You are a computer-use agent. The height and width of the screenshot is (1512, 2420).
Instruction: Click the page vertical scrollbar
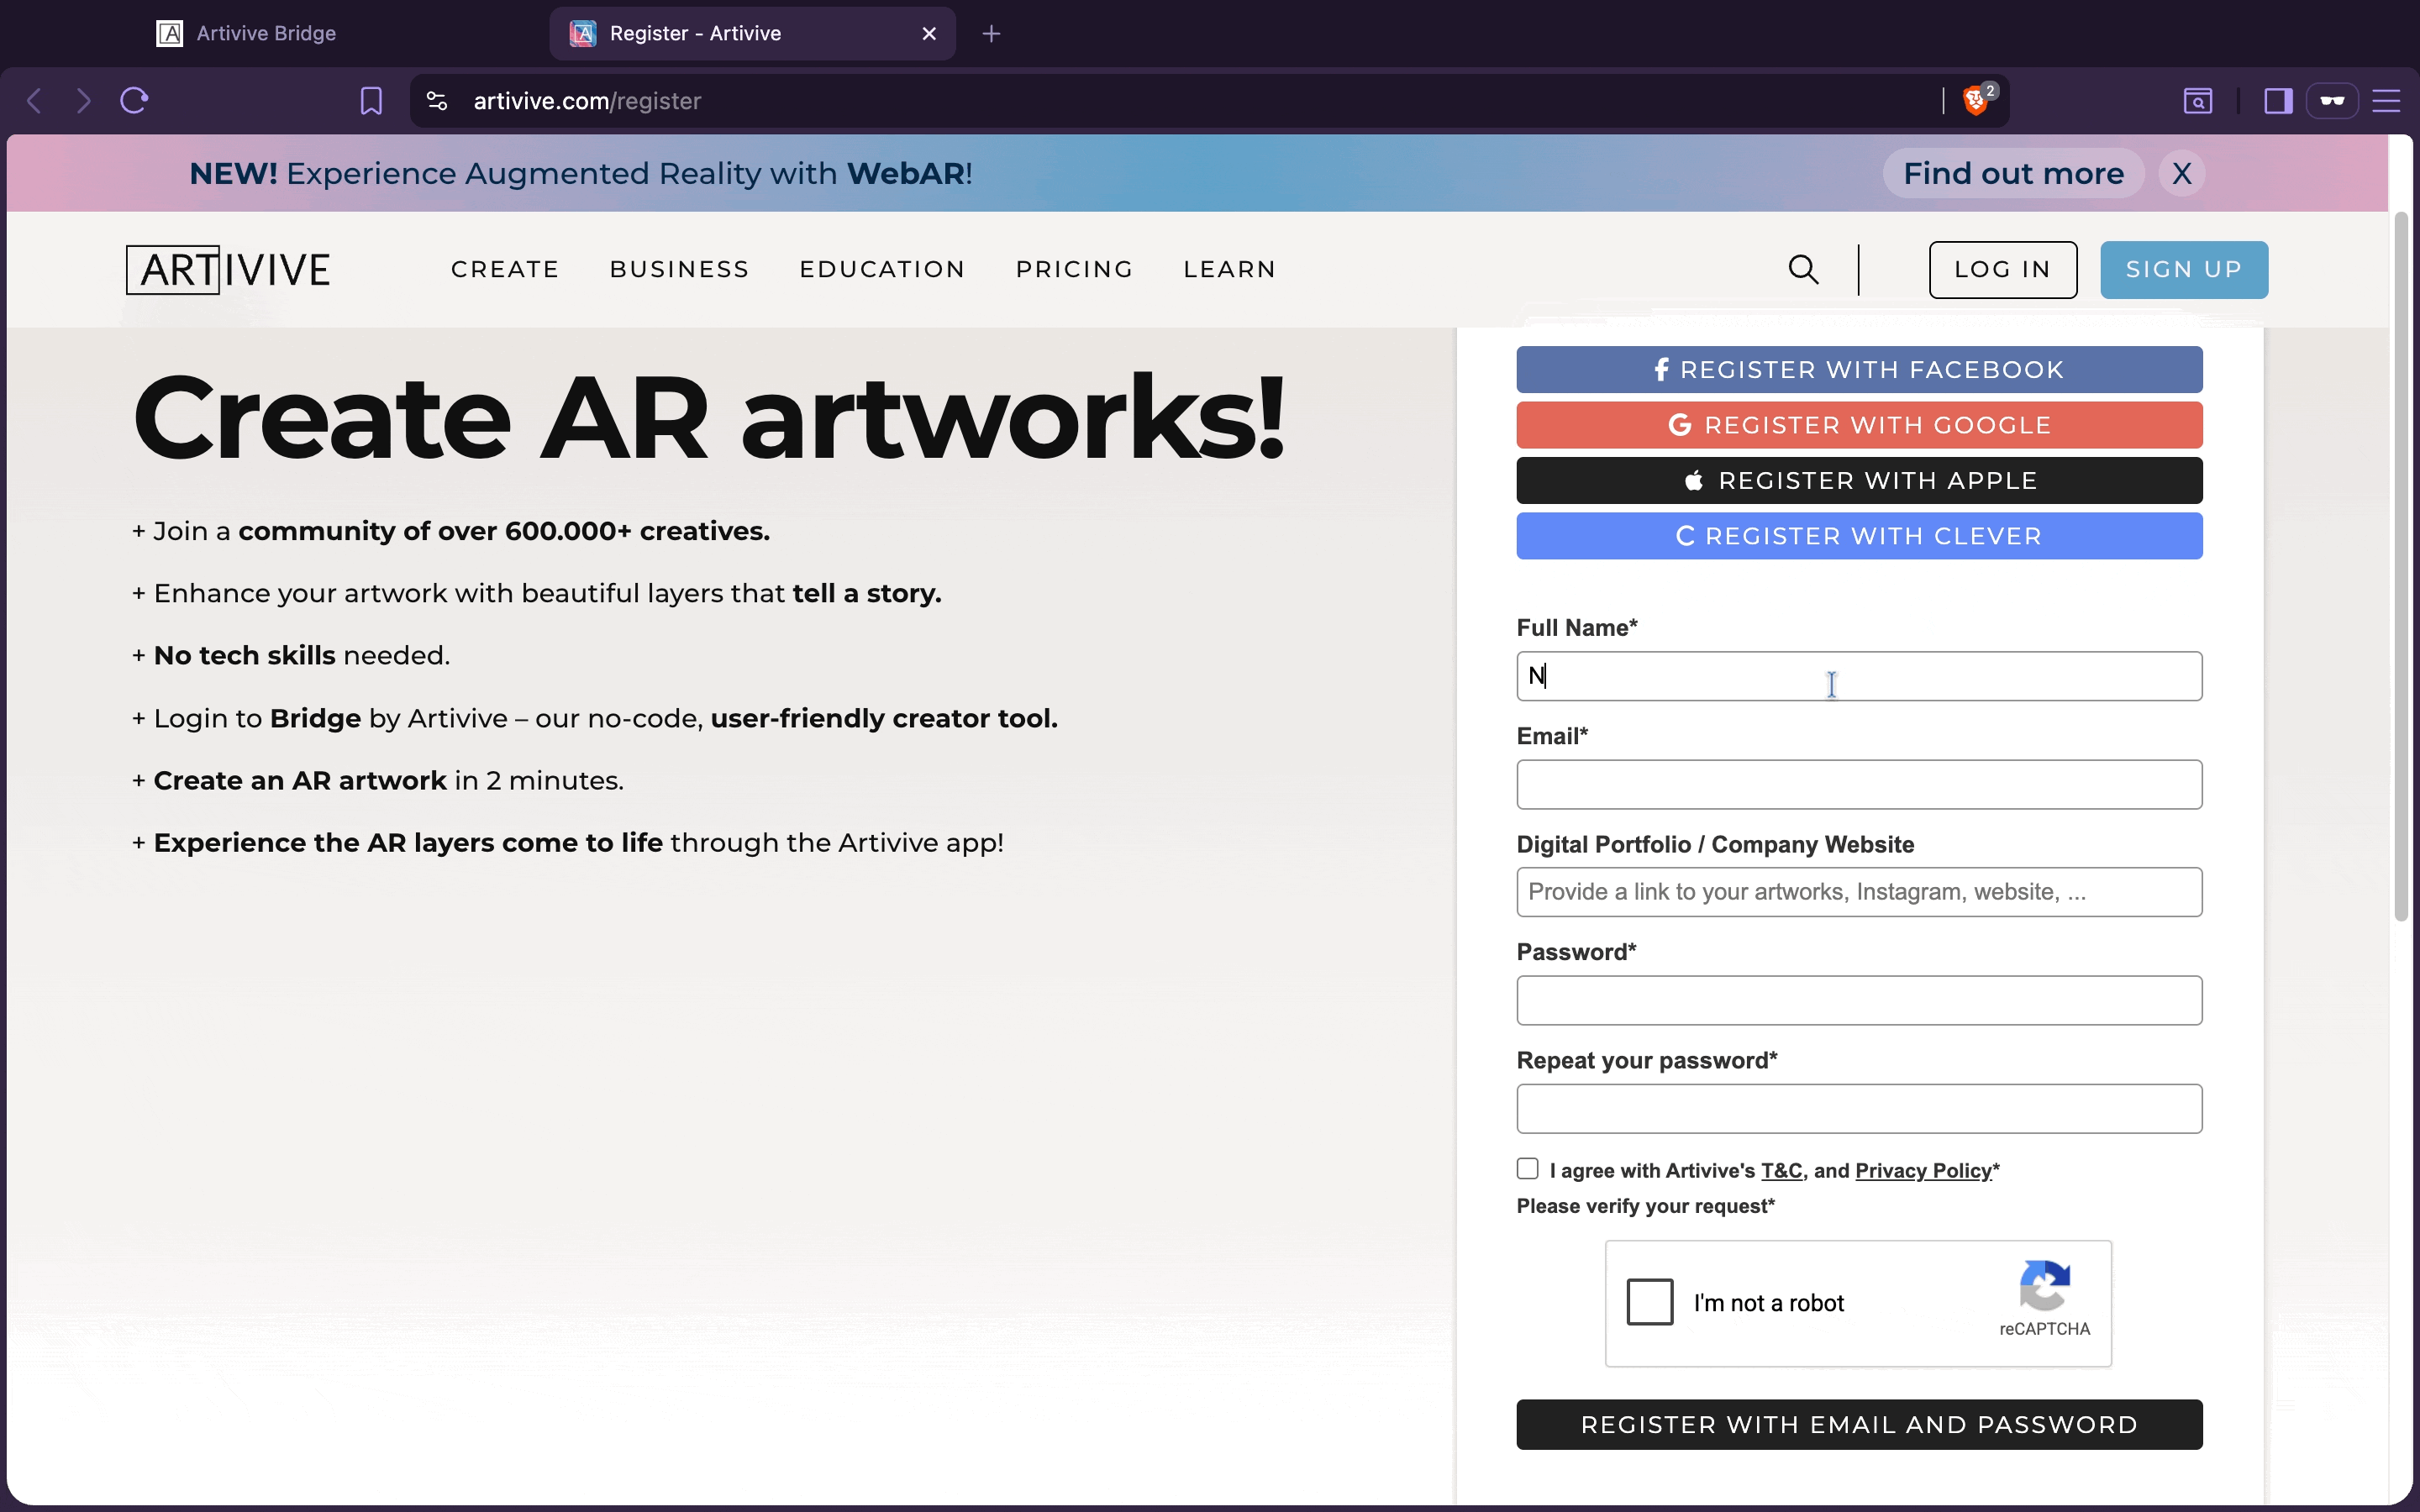[2401, 566]
